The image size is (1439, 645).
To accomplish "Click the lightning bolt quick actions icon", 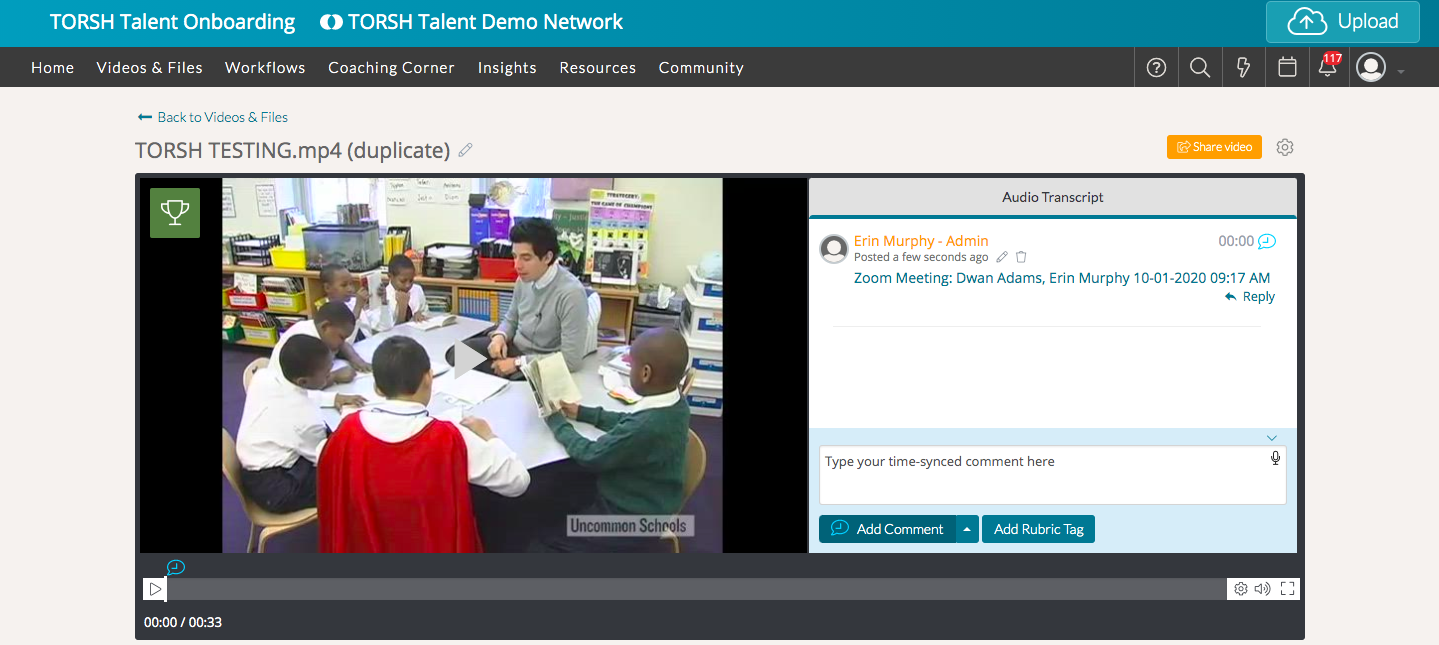I will point(1244,68).
